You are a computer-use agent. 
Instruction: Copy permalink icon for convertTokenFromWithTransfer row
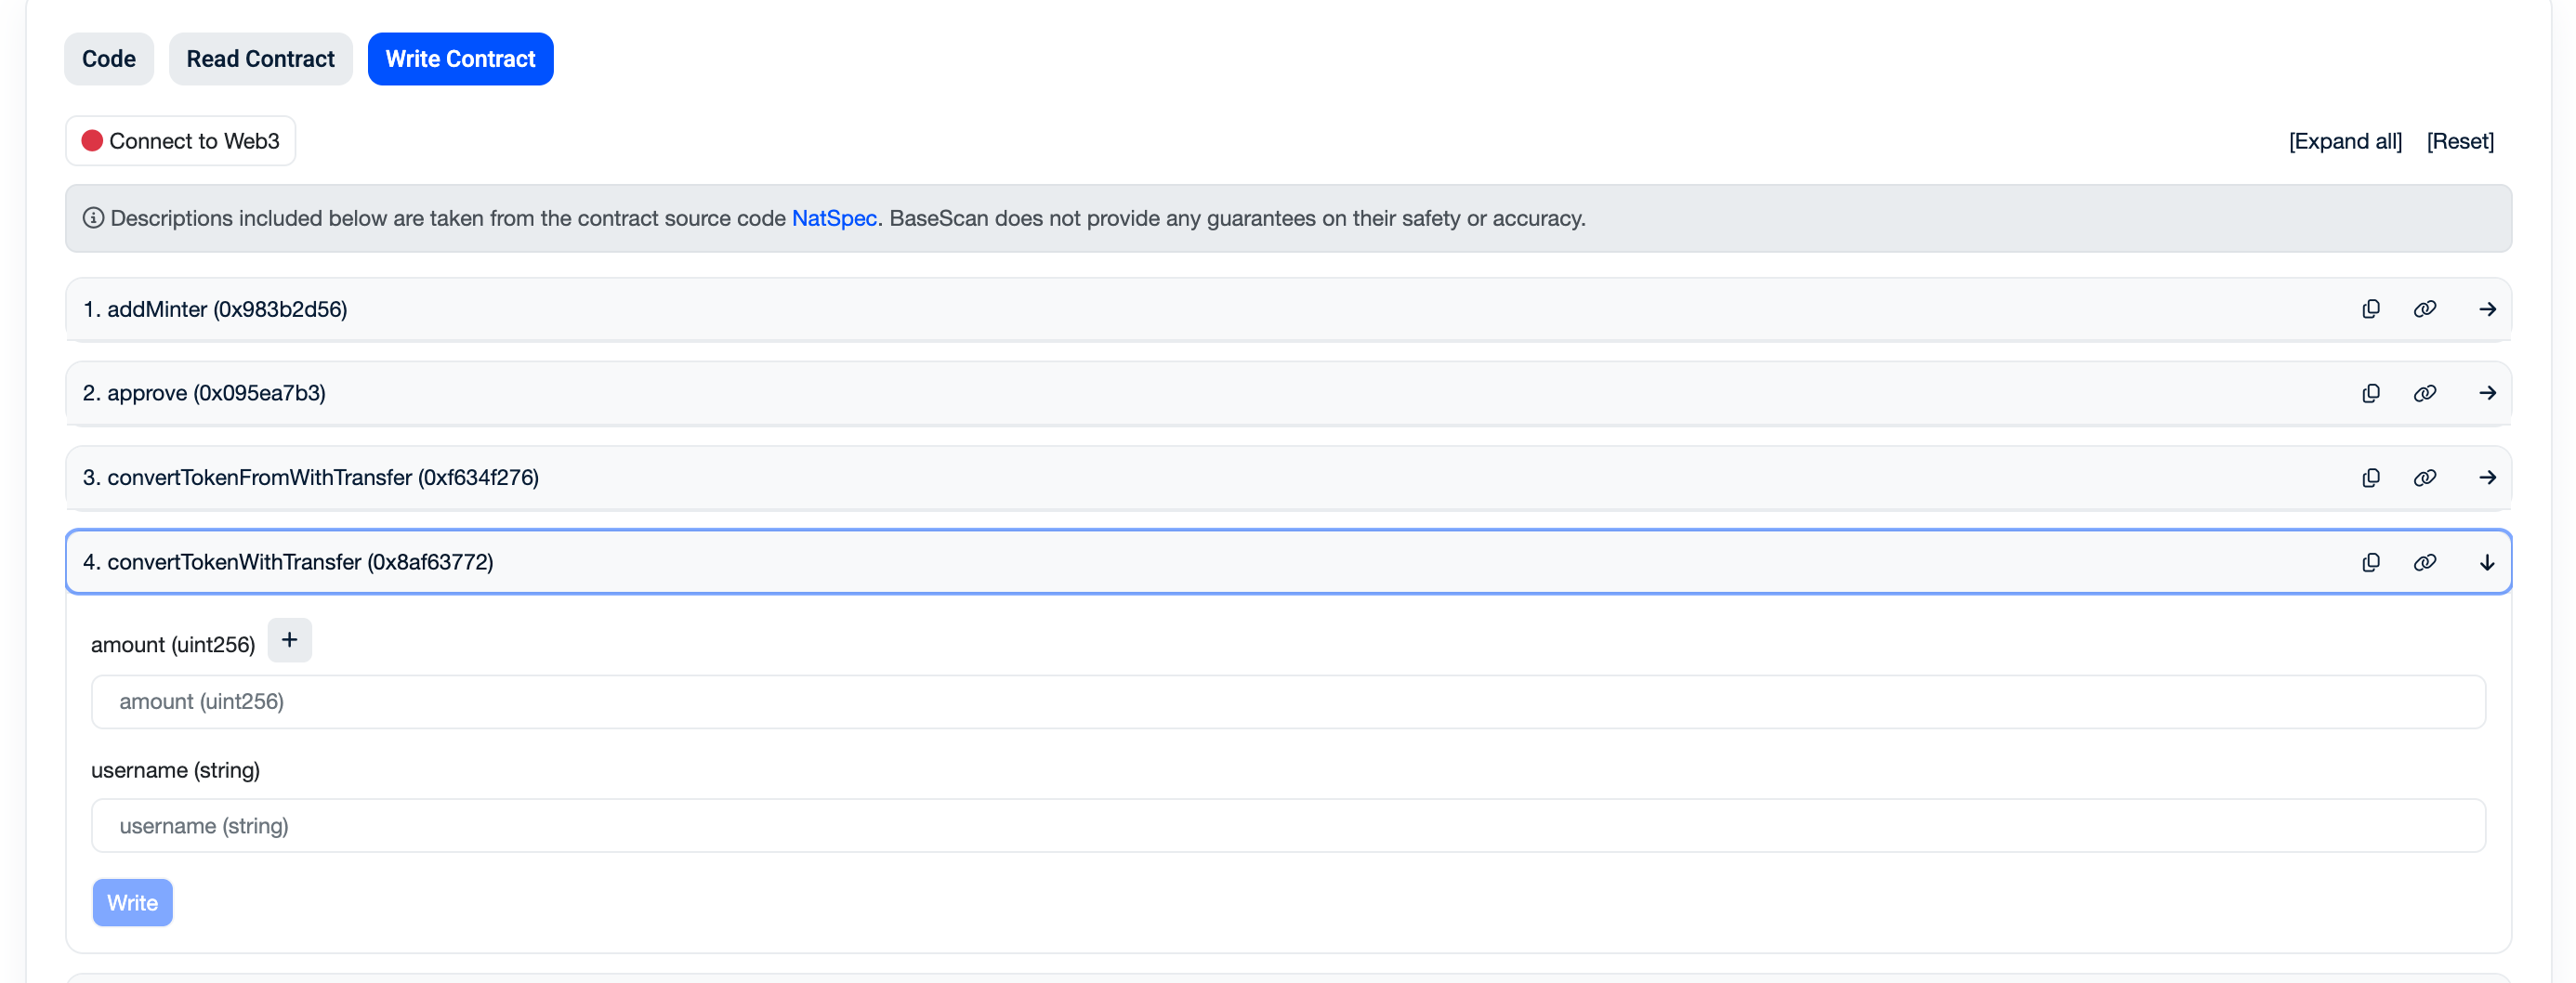pyautogui.click(x=2424, y=478)
